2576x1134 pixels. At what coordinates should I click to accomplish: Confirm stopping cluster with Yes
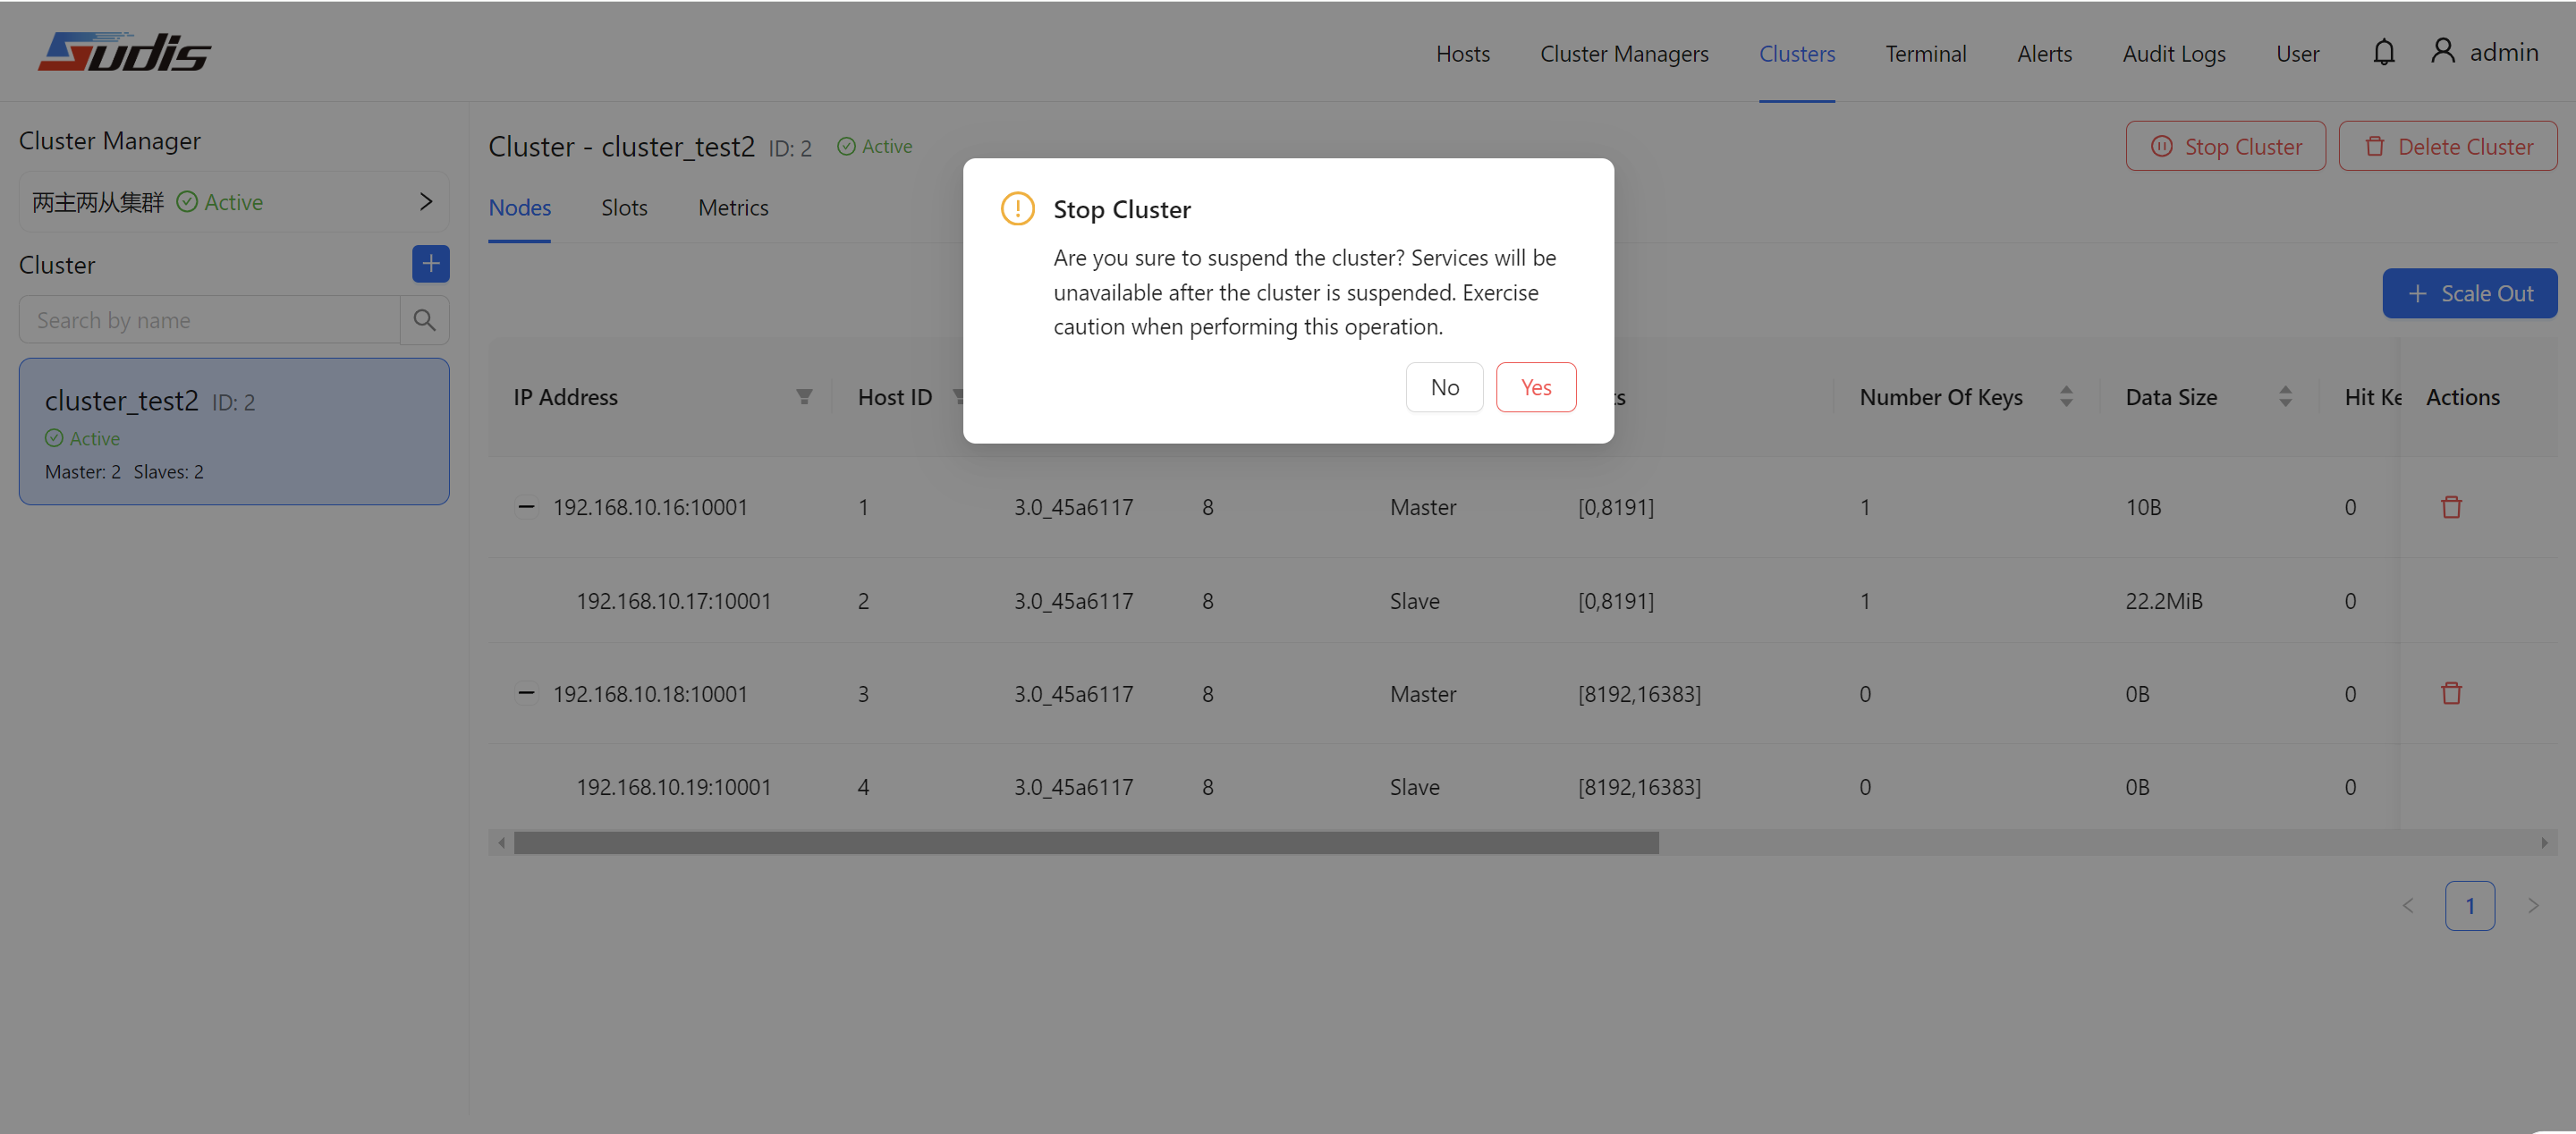coord(1536,387)
